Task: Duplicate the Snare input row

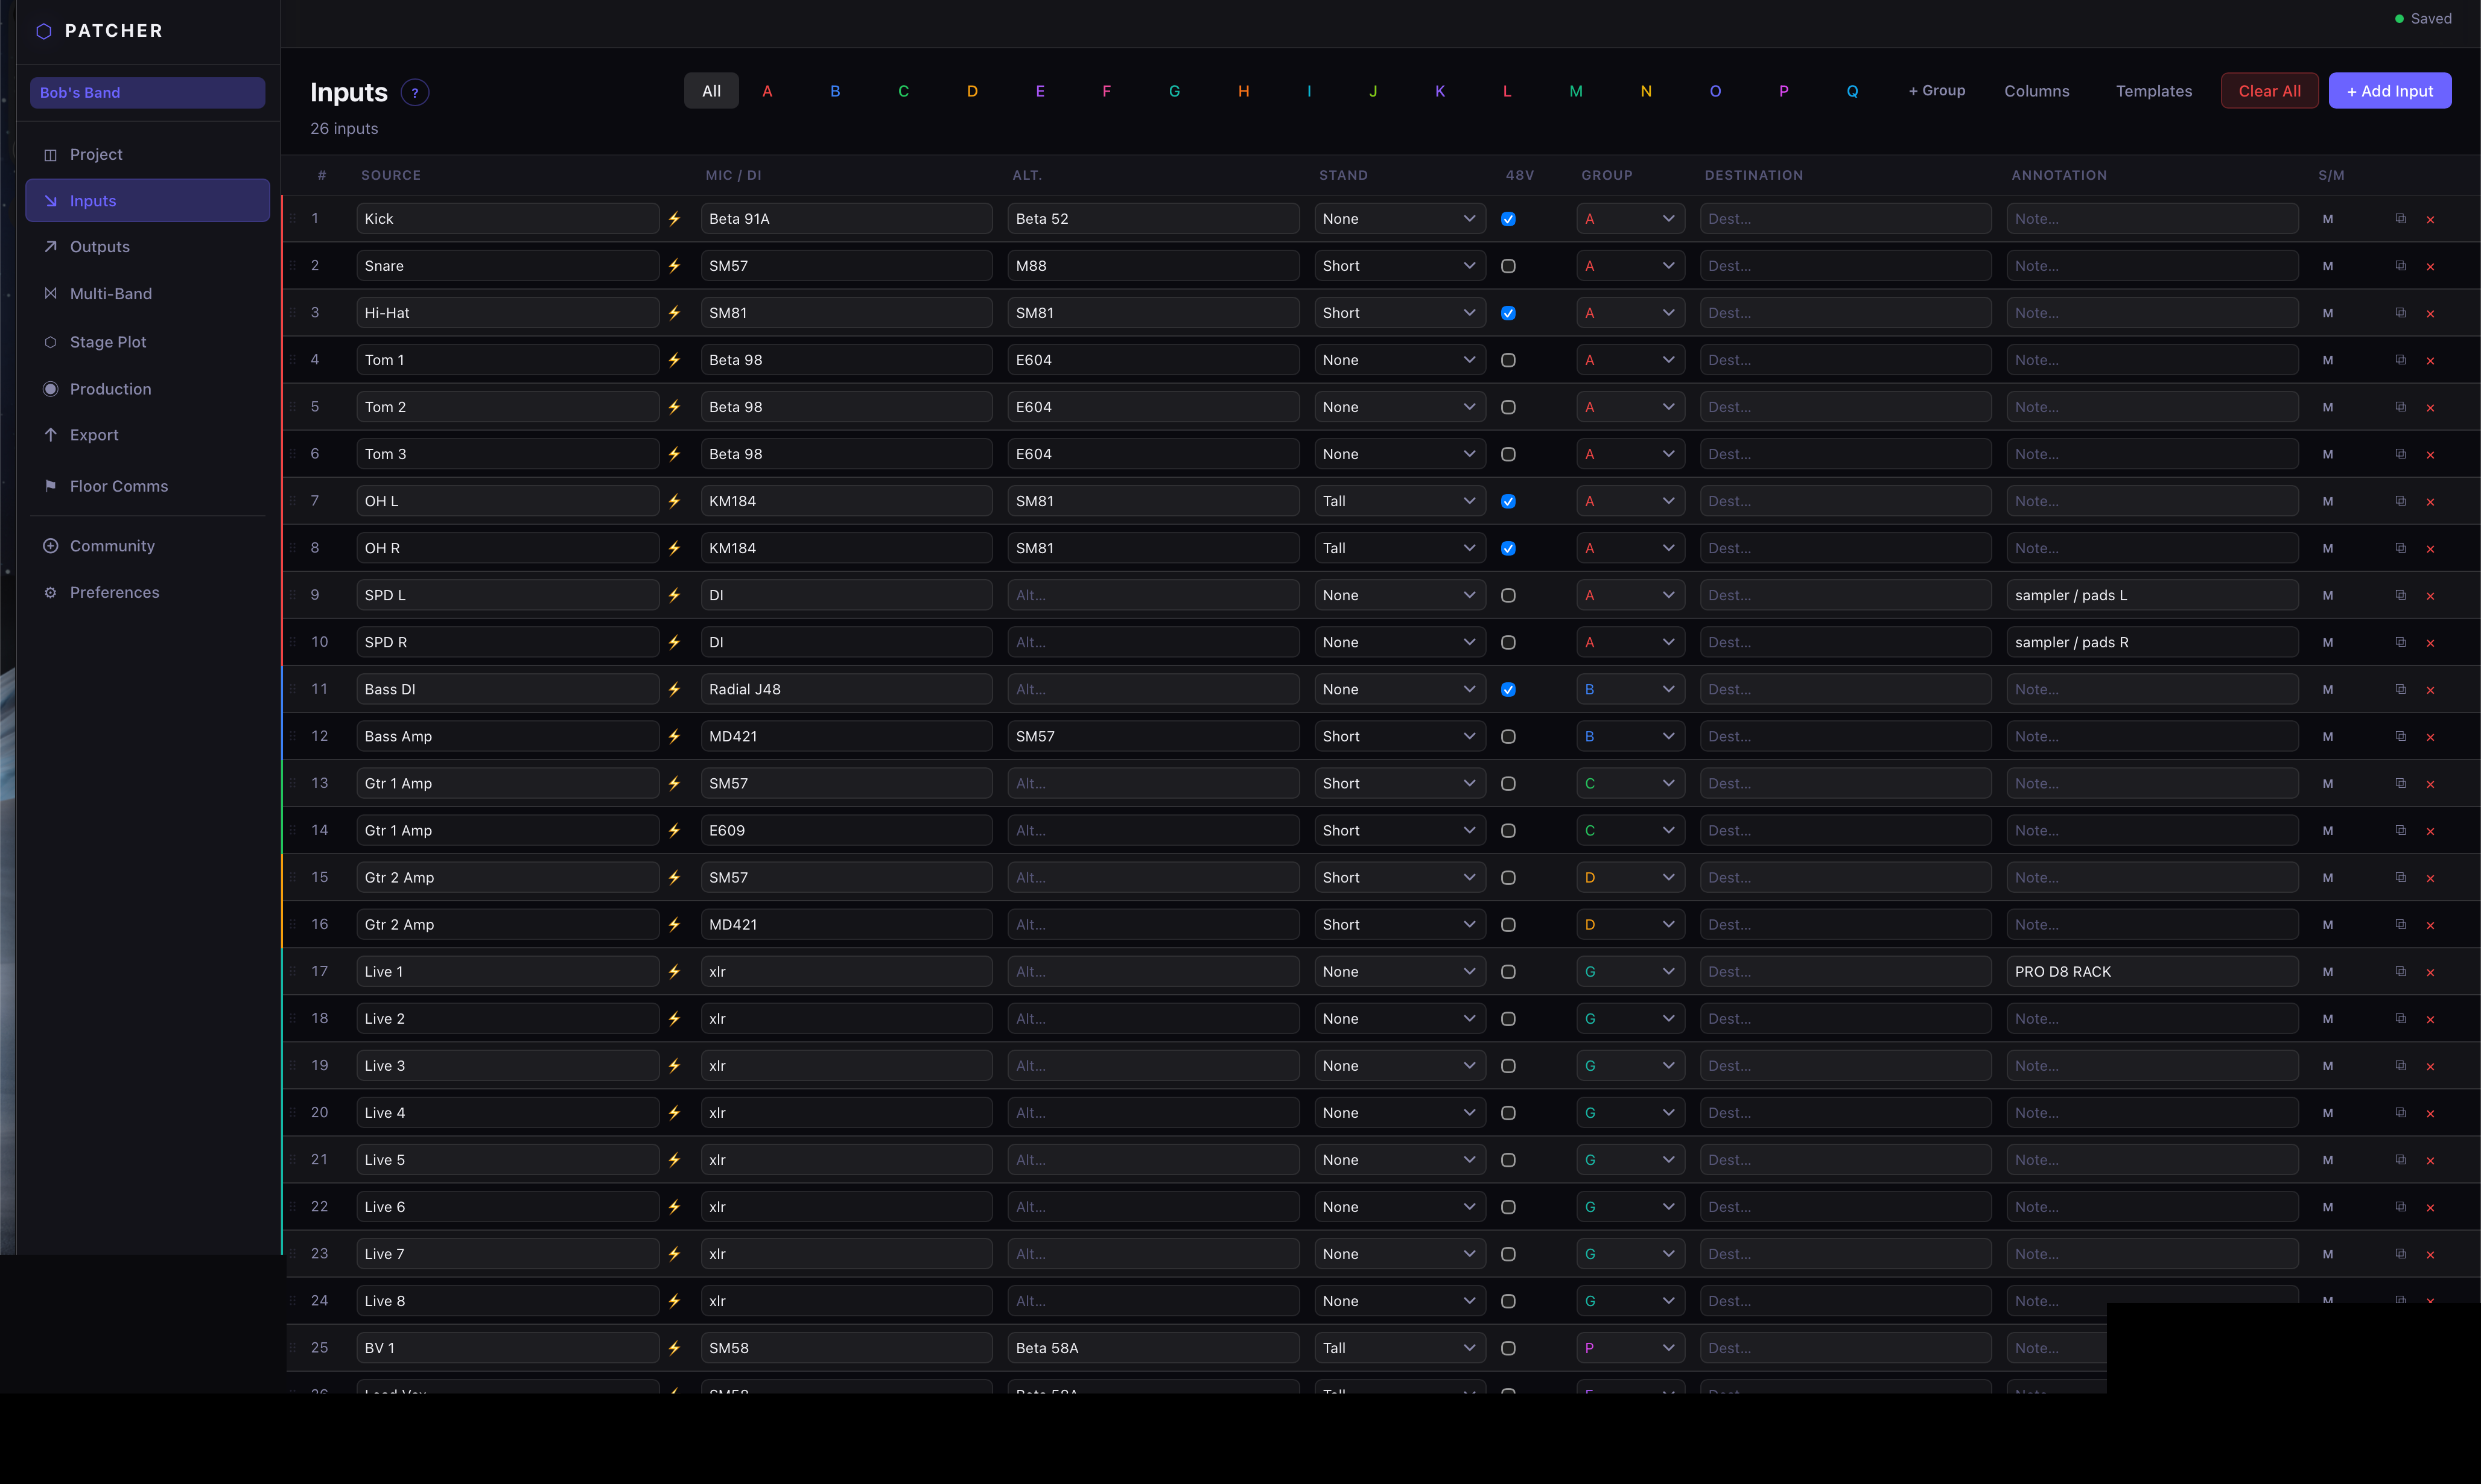Action: 2400,266
